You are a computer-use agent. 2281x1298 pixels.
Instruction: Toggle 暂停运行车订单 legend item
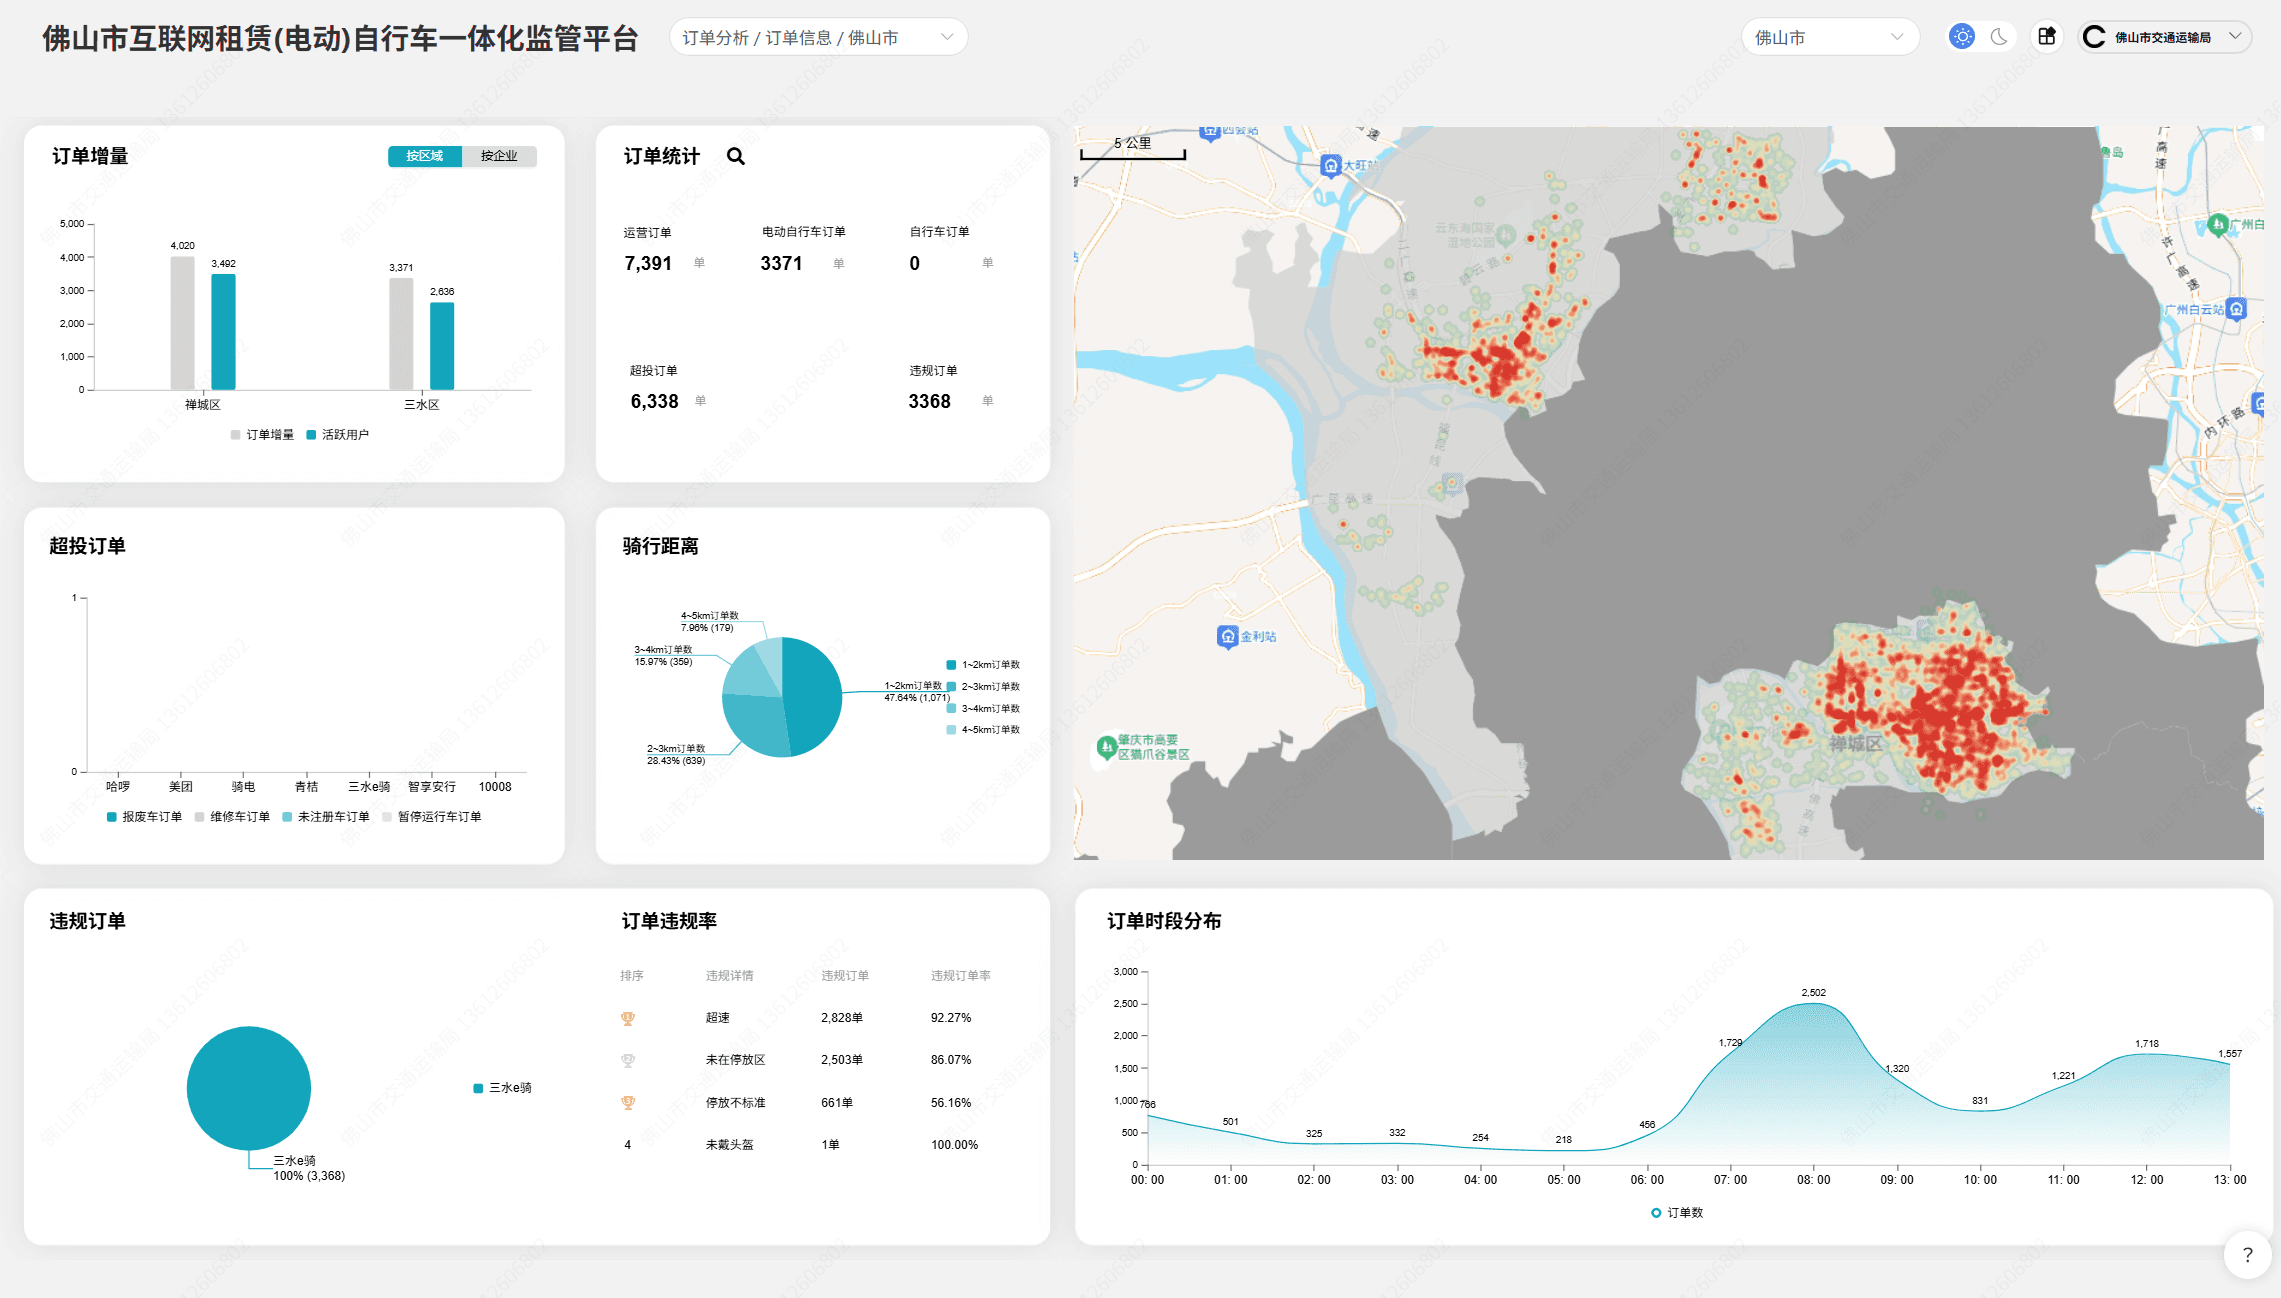tap(432, 817)
